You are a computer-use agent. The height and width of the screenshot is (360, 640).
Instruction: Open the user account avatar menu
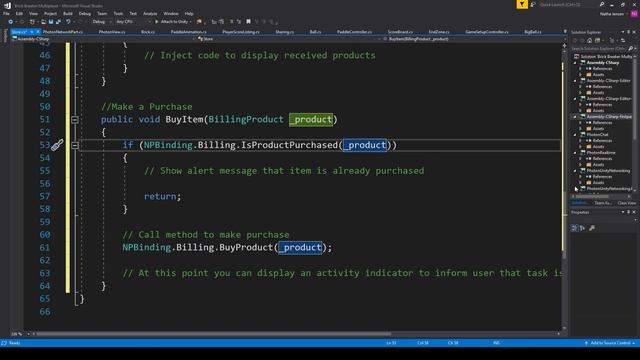[x=634, y=14]
